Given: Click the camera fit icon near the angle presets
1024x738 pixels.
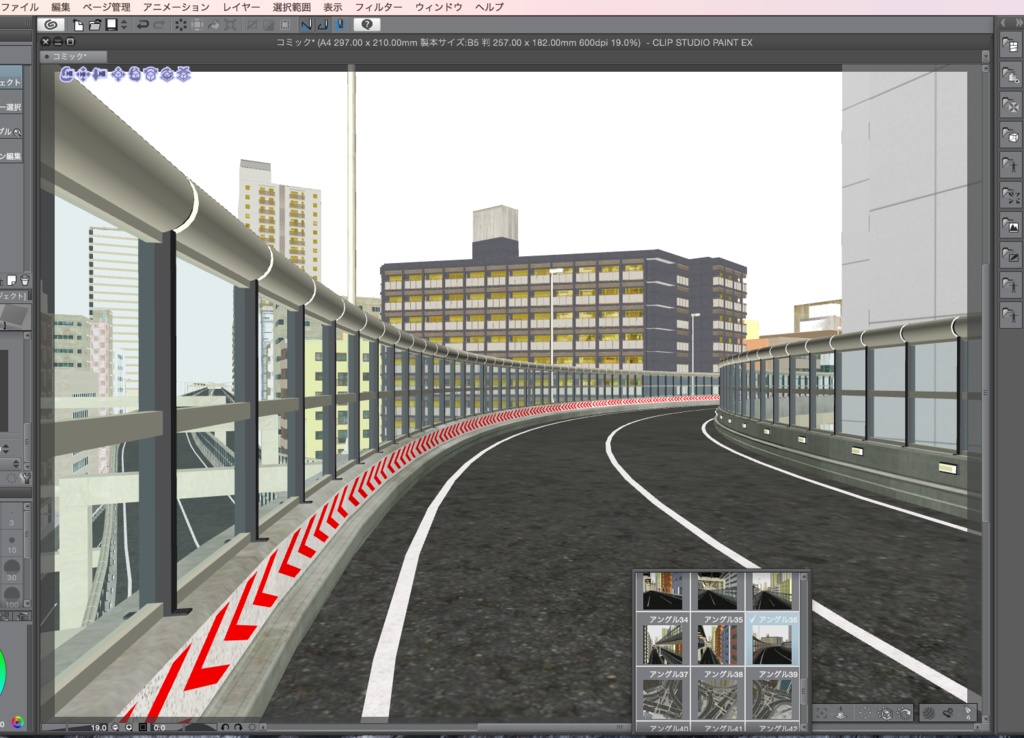Looking at the screenshot, I should click(821, 712).
